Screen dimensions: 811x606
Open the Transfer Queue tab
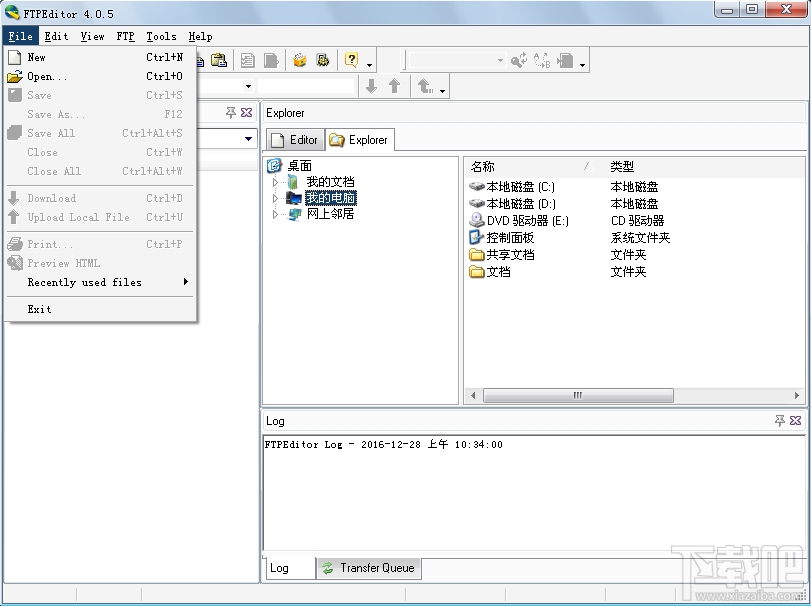pyautogui.click(x=368, y=568)
